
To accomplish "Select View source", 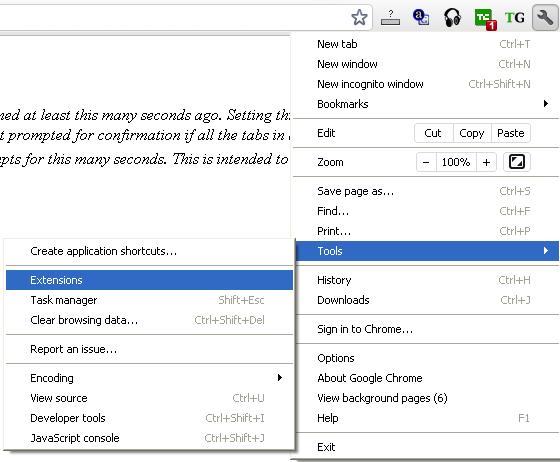I will tap(149, 398).
